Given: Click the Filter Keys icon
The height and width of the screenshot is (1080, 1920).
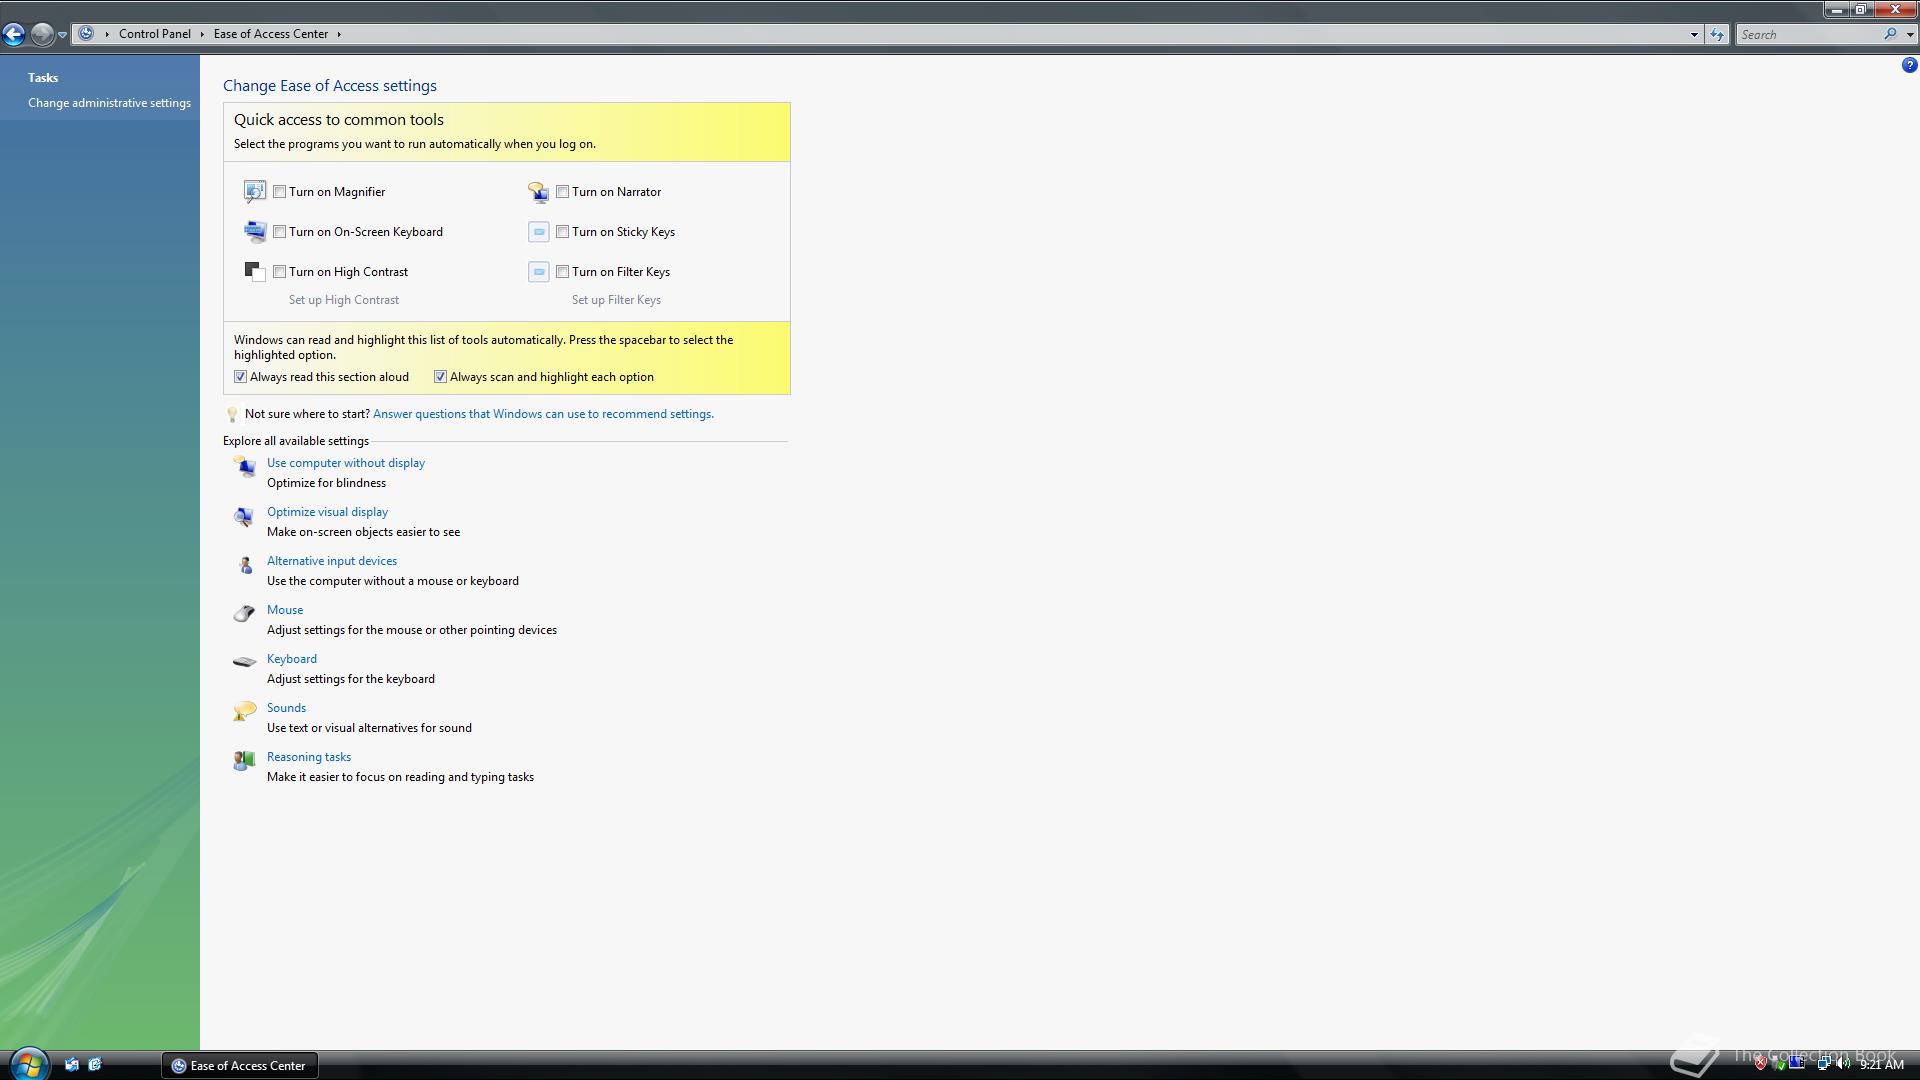Looking at the screenshot, I should pos(538,272).
